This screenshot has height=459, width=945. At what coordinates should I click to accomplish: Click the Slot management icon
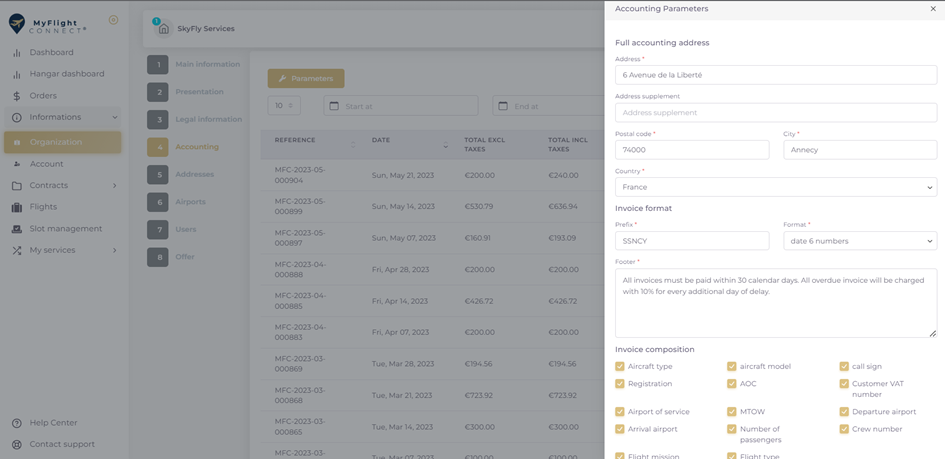(x=17, y=229)
